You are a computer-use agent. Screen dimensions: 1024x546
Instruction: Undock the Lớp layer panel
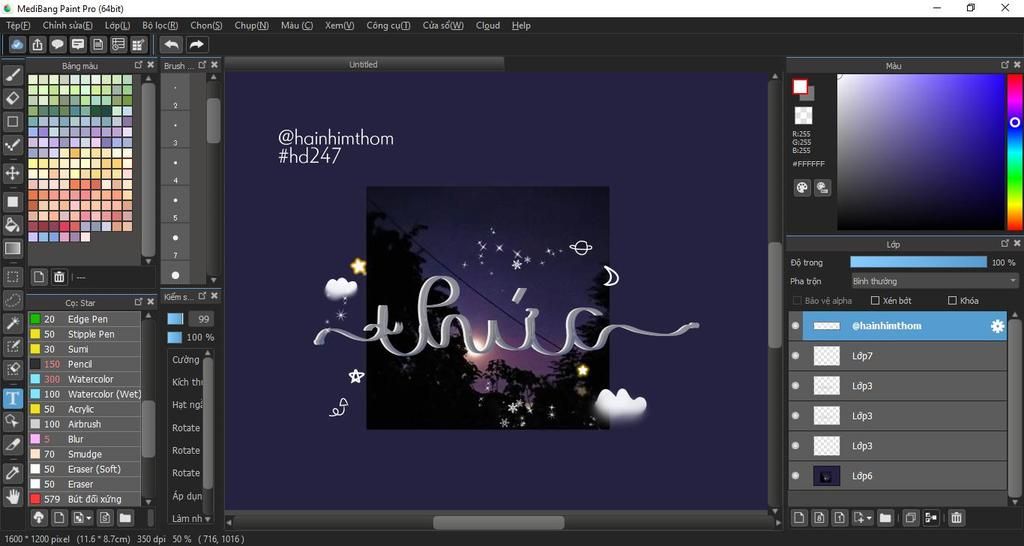point(1005,244)
